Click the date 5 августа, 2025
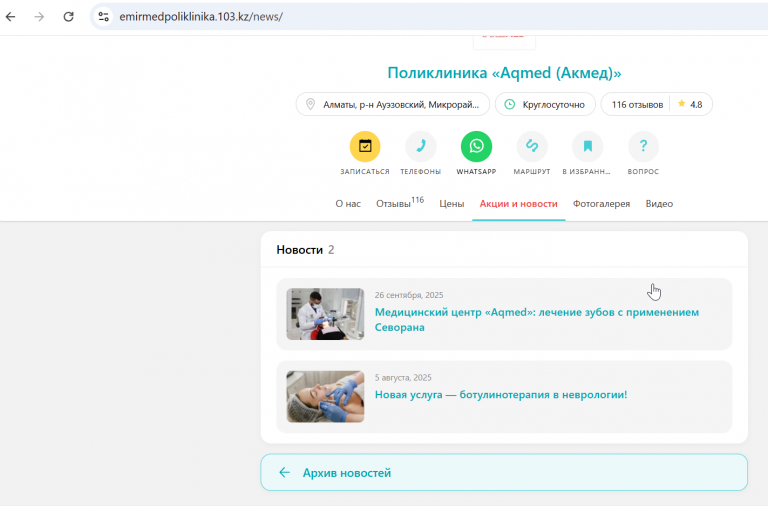 (403, 378)
